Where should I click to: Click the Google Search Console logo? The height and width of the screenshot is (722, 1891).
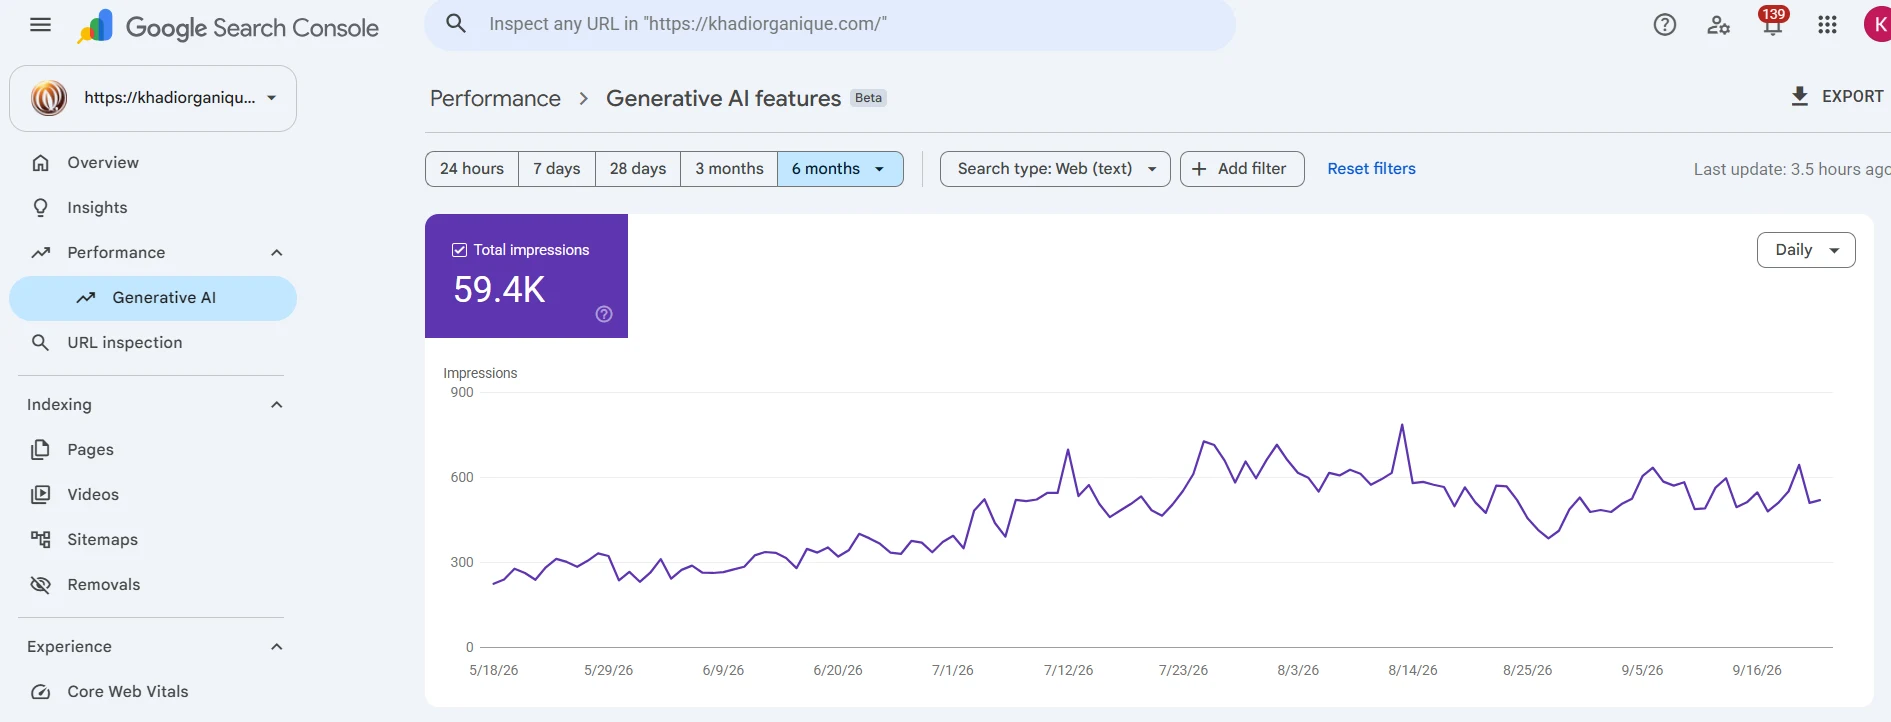pyautogui.click(x=228, y=27)
